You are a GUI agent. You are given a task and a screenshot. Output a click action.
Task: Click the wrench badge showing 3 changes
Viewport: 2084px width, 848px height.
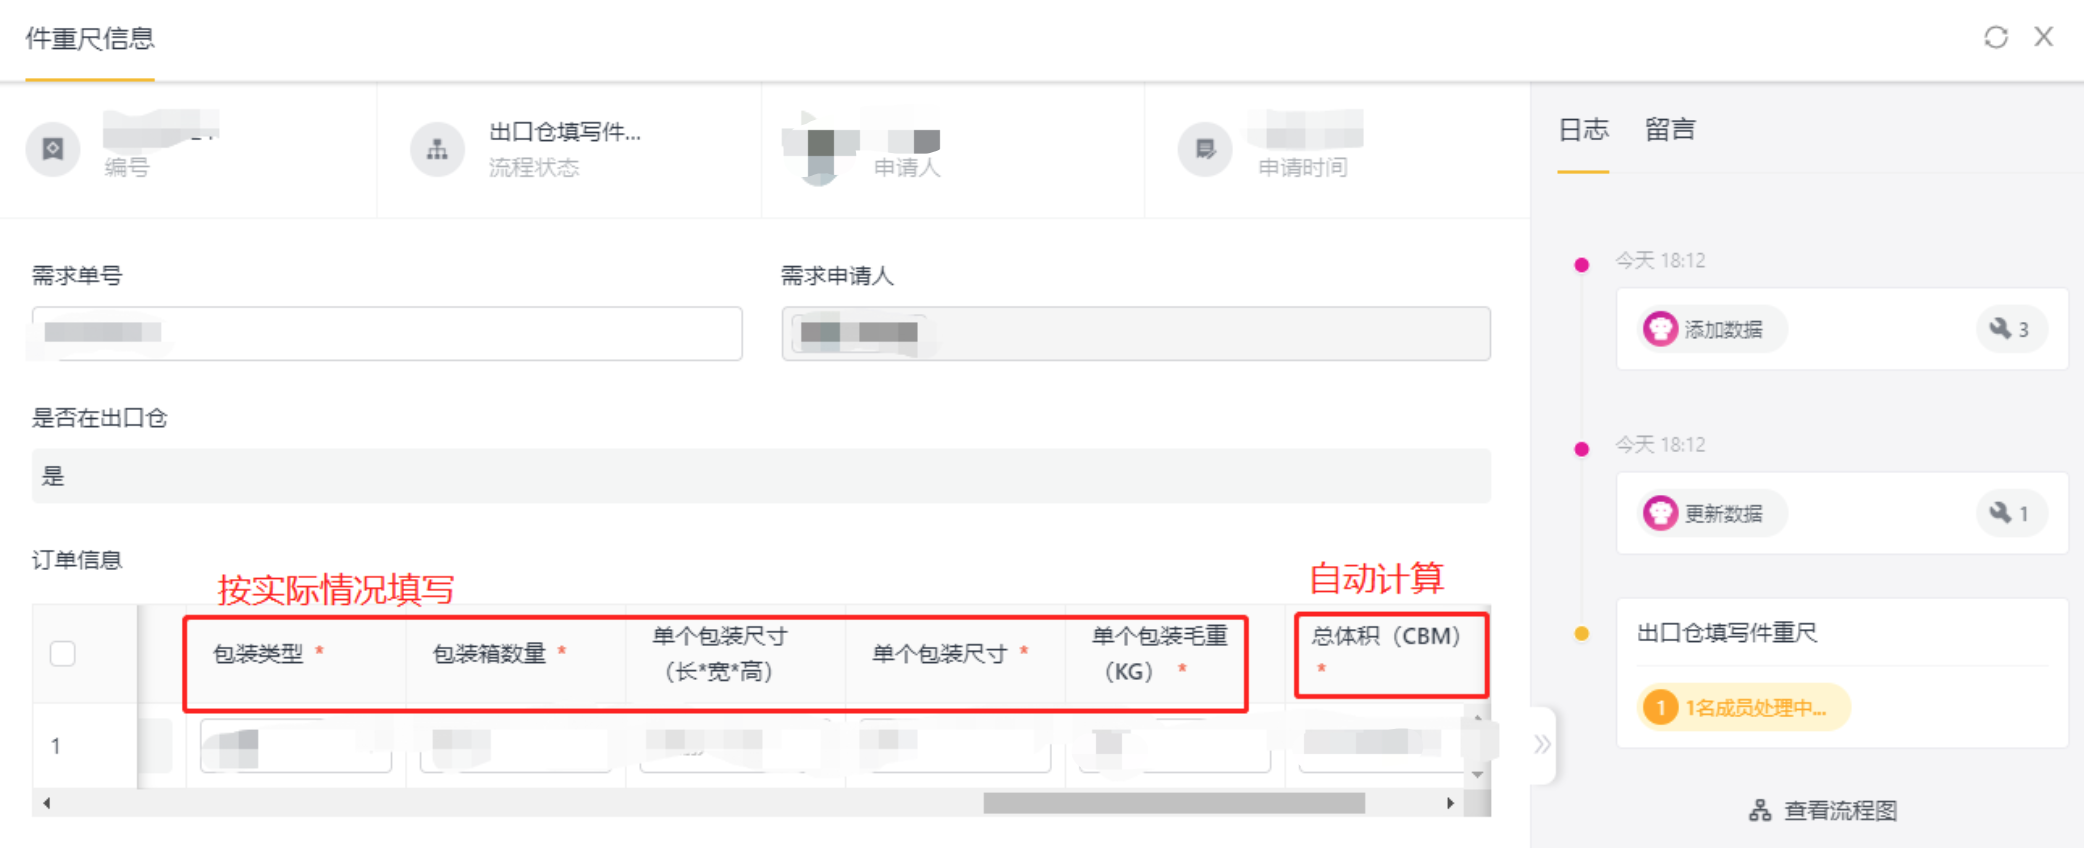pos(2010,329)
